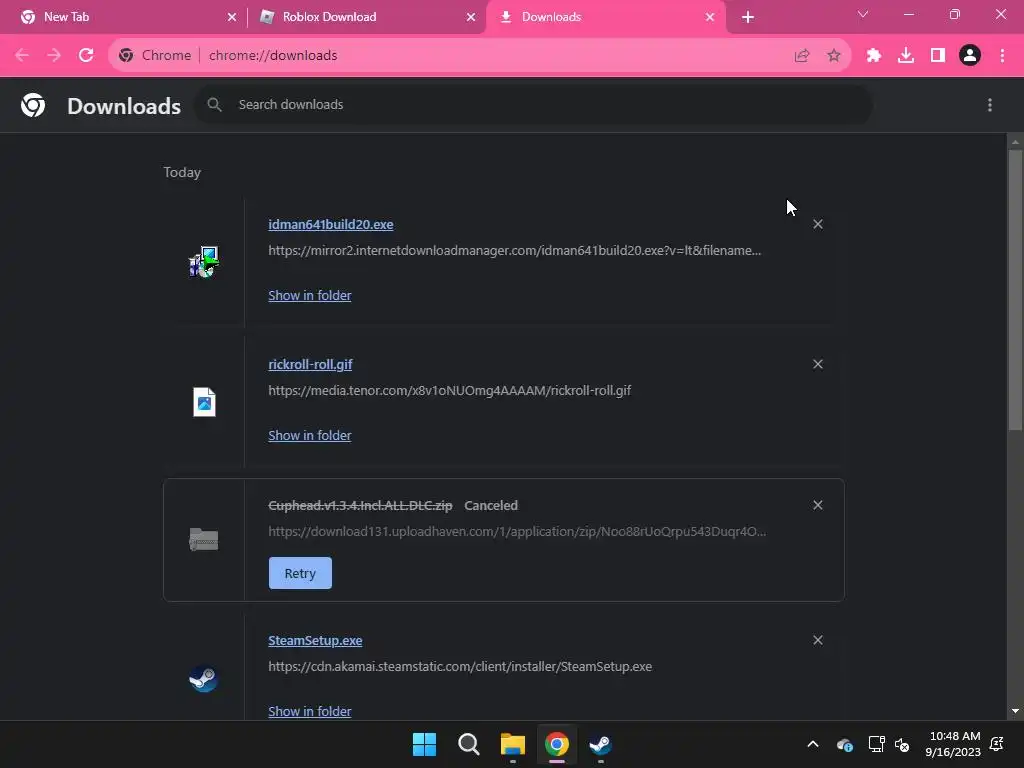Viewport: 1024px width, 768px height.
Task: Click the idman641build20.exe file icon
Action: tap(204, 262)
